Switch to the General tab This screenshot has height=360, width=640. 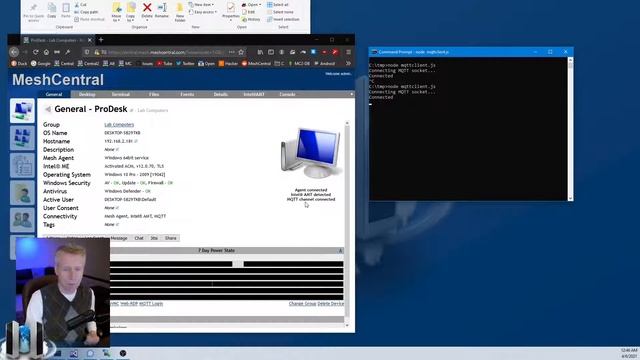tap(54, 94)
